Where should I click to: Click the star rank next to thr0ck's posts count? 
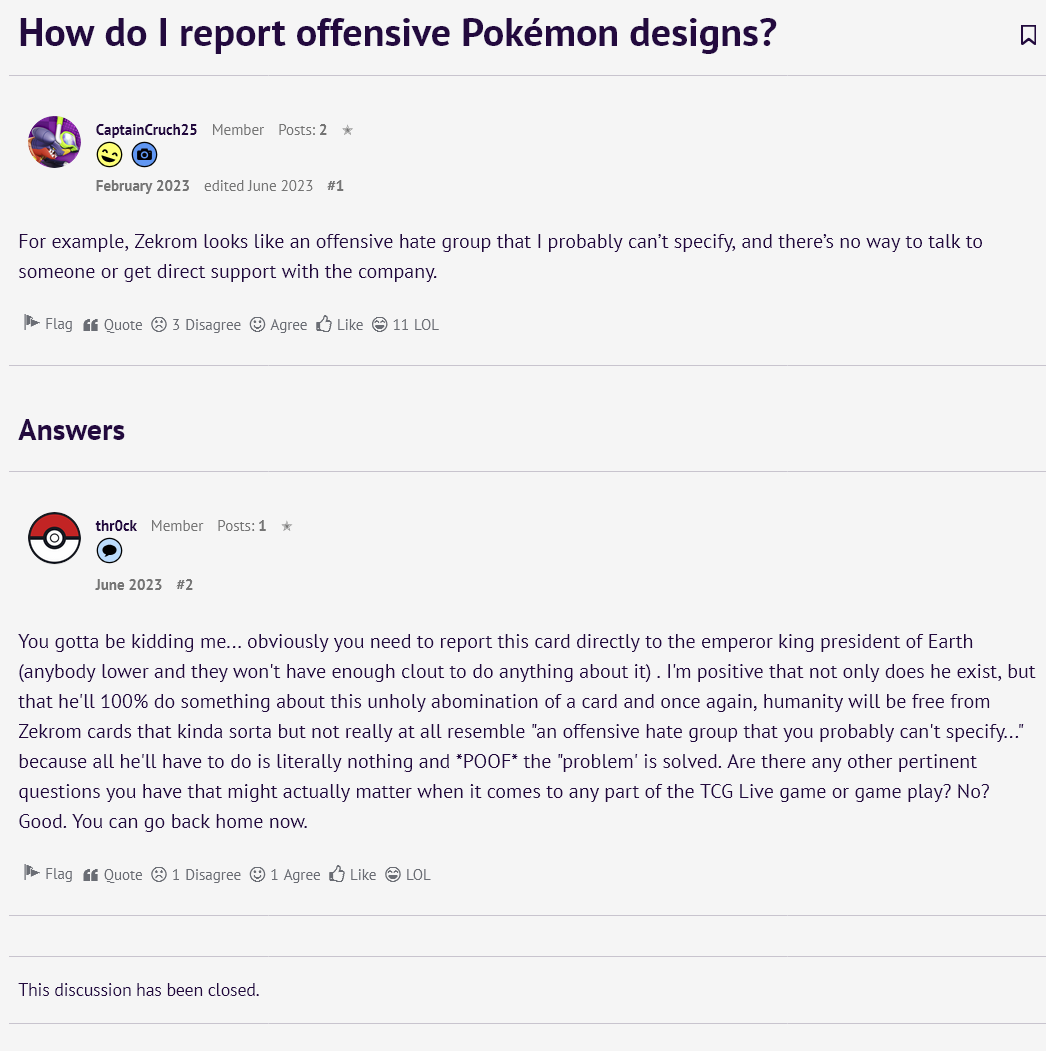point(287,526)
